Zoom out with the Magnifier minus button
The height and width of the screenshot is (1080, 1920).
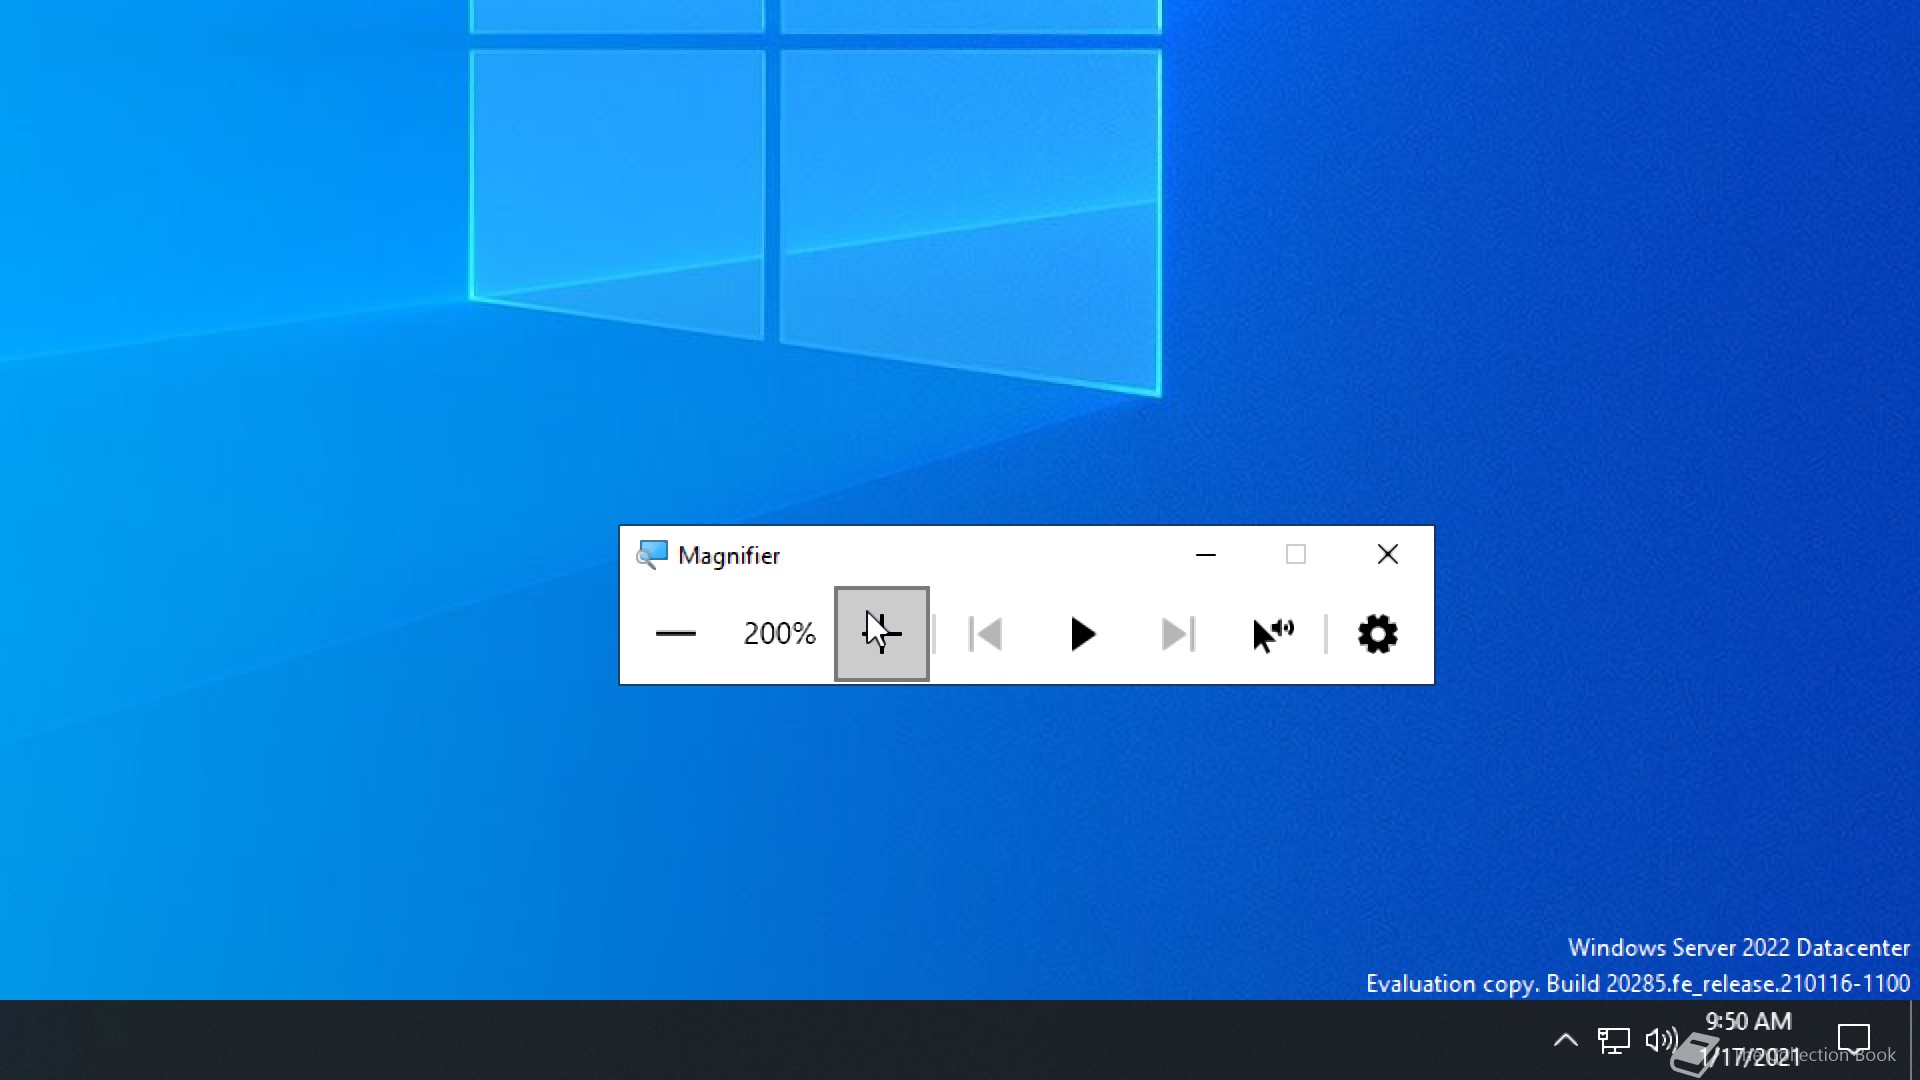675,634
